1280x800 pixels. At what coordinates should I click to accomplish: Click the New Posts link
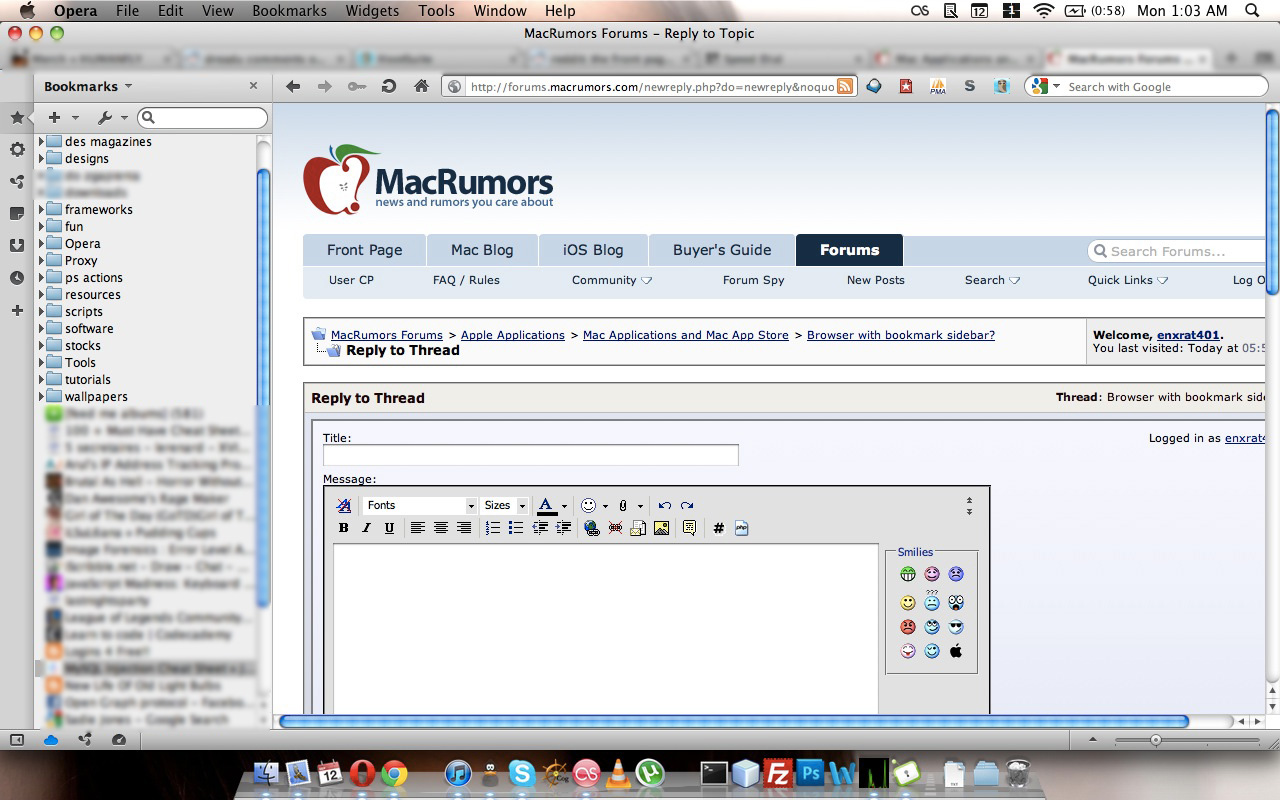pos(876,280)
